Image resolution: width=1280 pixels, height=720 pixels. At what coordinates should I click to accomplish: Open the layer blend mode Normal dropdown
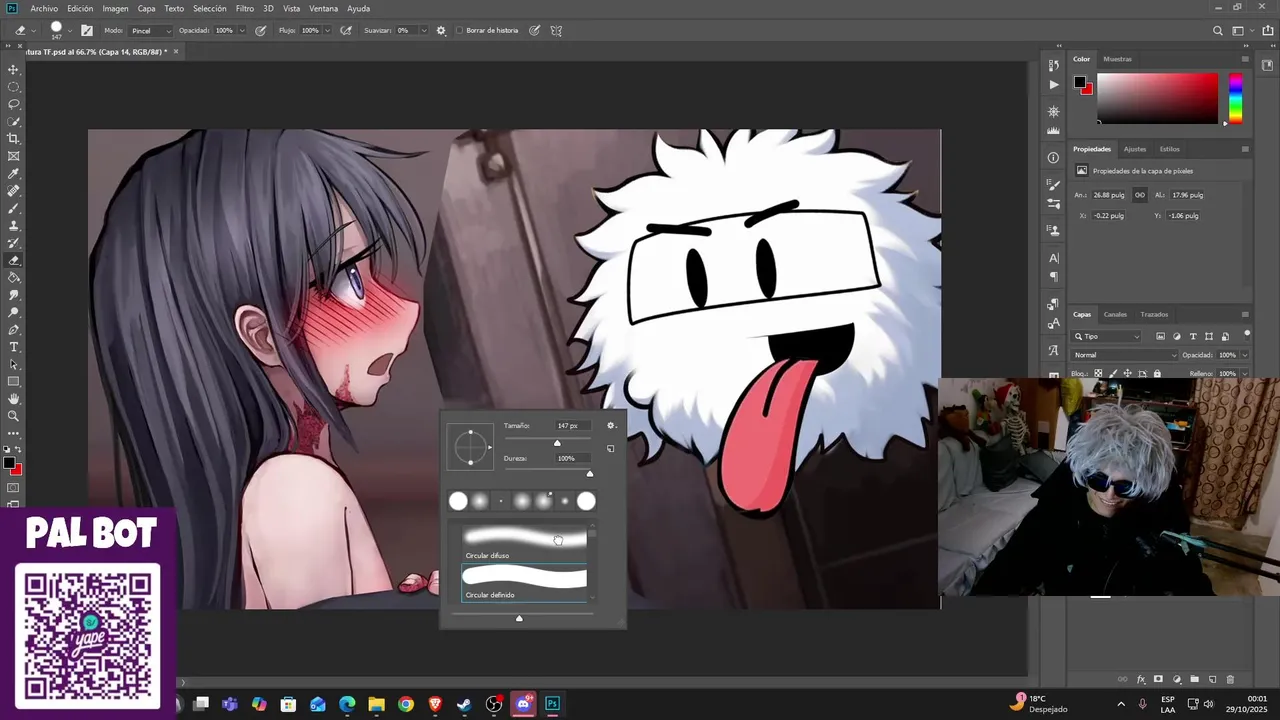click(1125, 355)
